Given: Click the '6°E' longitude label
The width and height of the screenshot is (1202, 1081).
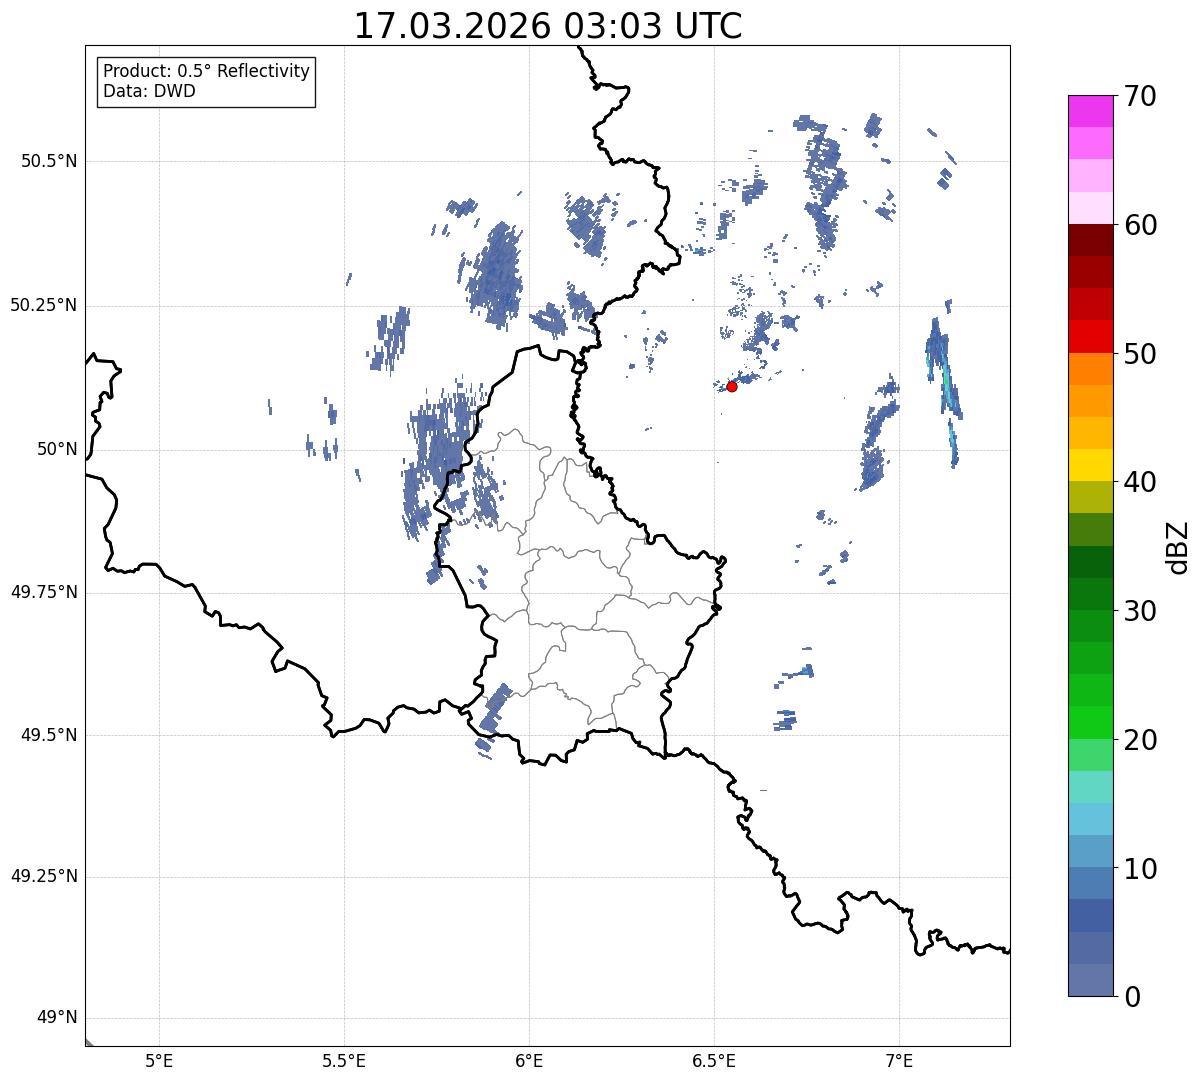Looking at the screenshot, I should point(529,1062).
